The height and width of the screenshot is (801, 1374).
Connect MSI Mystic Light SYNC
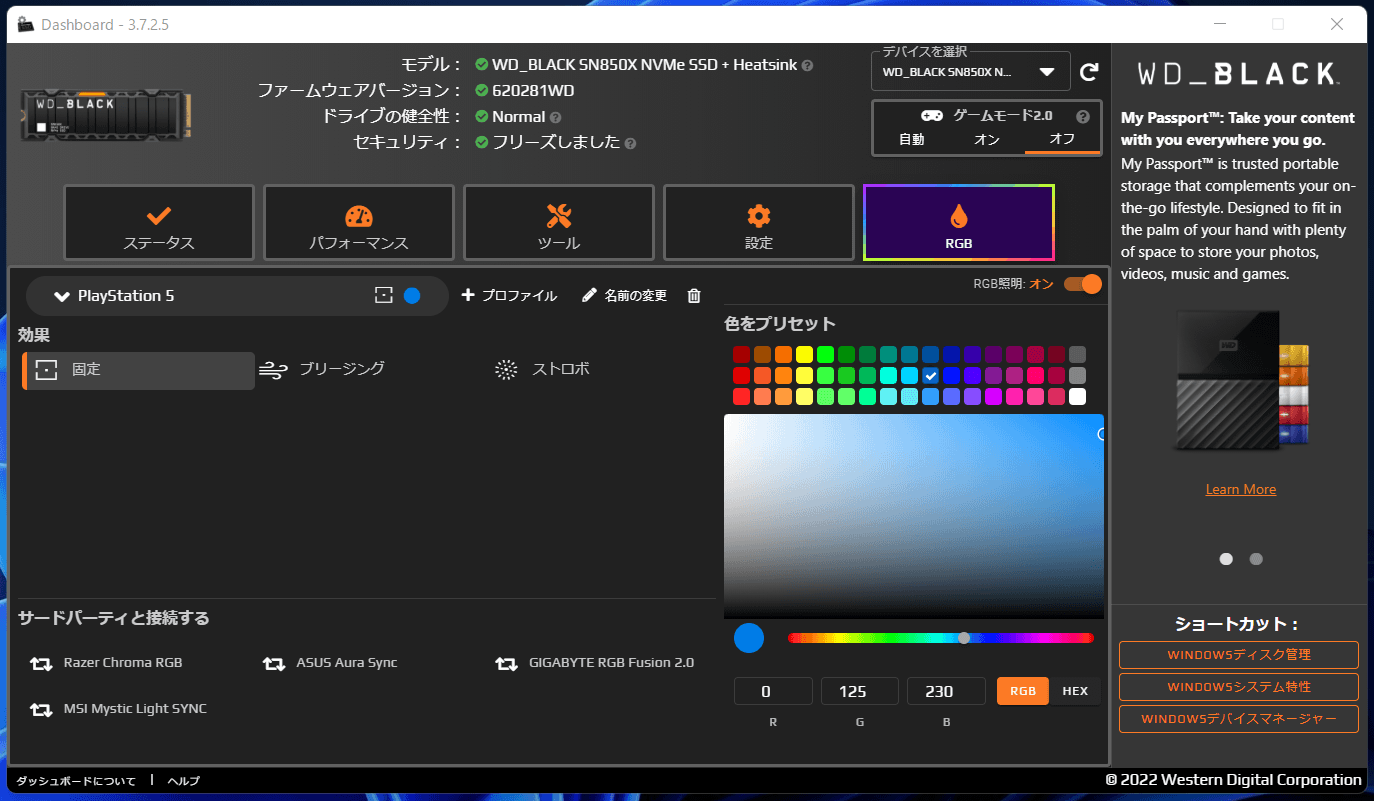click(x=118, y=709)
